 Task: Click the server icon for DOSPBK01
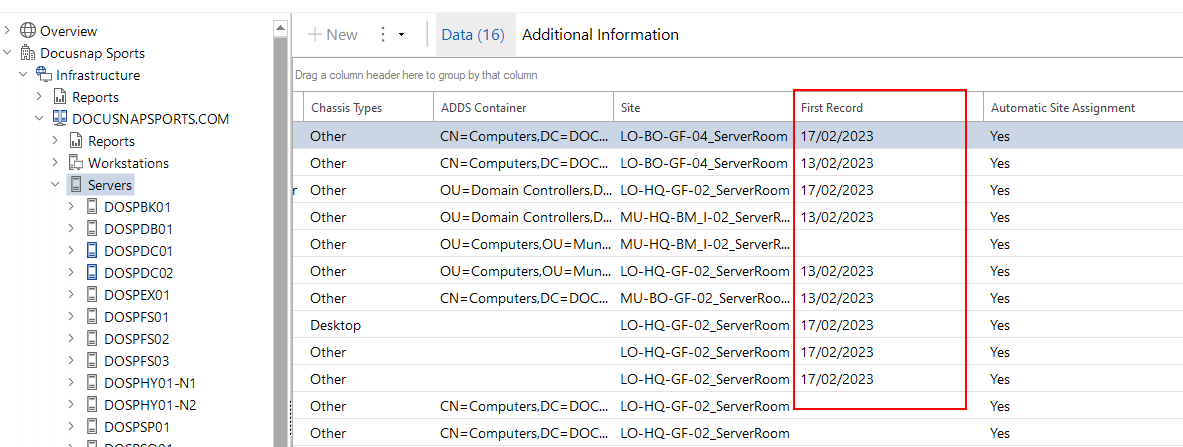click(92, 206)
